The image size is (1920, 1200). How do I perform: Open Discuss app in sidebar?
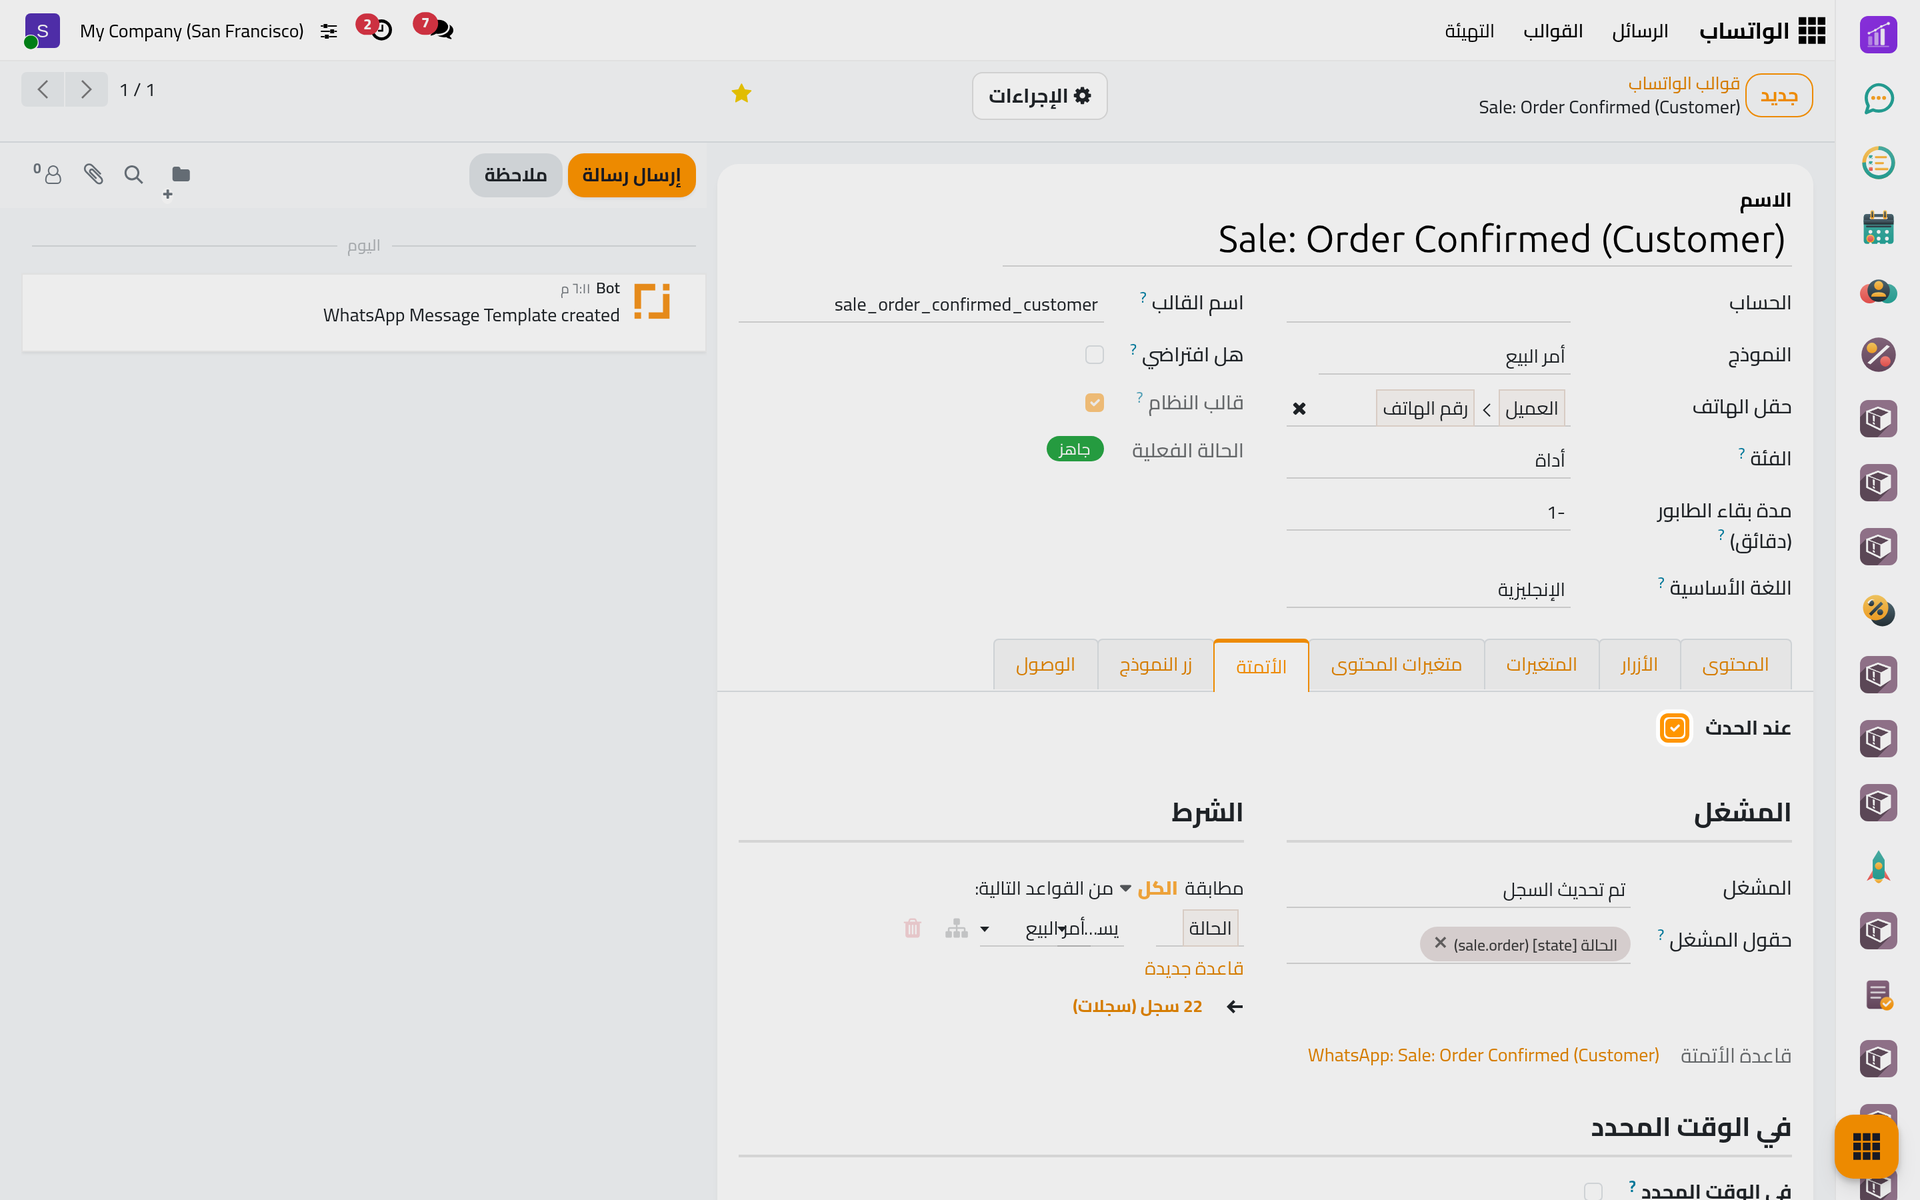[1878, 99]
